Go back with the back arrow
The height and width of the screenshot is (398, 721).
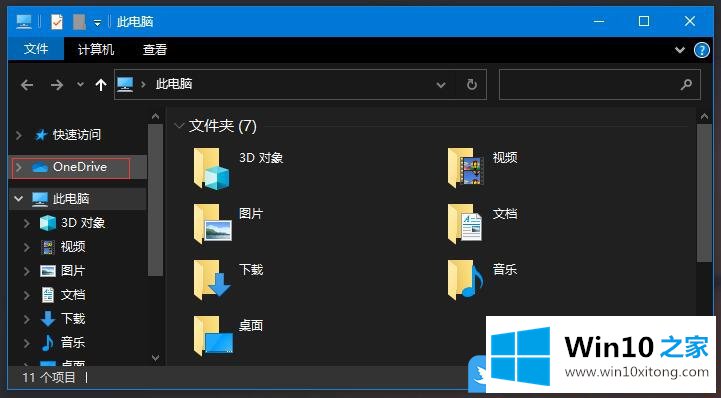[x=27, y=85]
